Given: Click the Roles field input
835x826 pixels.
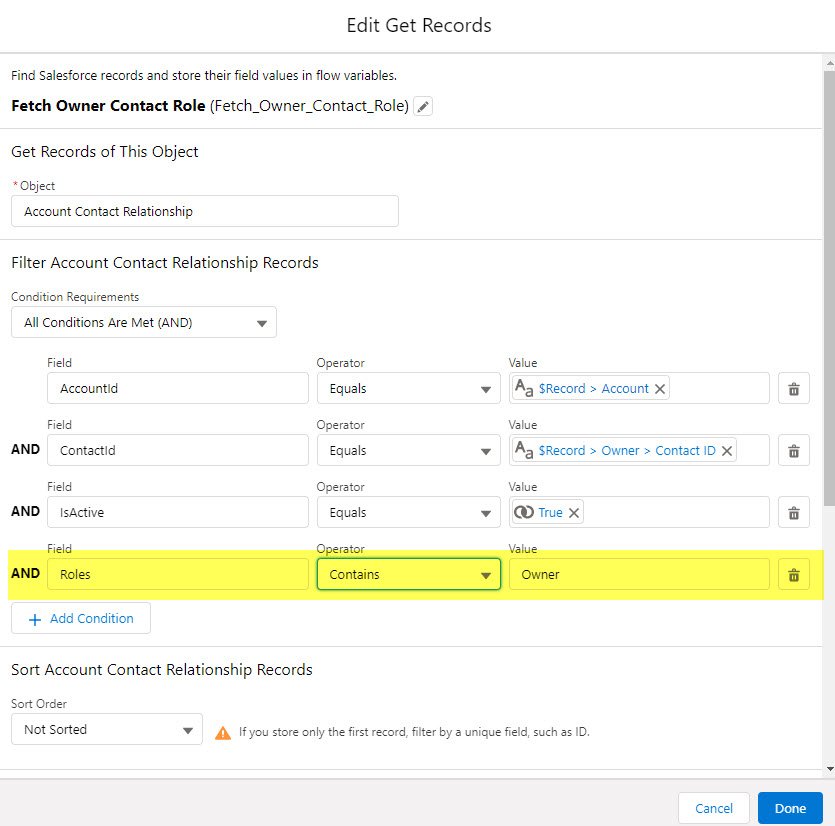Looking at the screenshot, I should point(177,575).
